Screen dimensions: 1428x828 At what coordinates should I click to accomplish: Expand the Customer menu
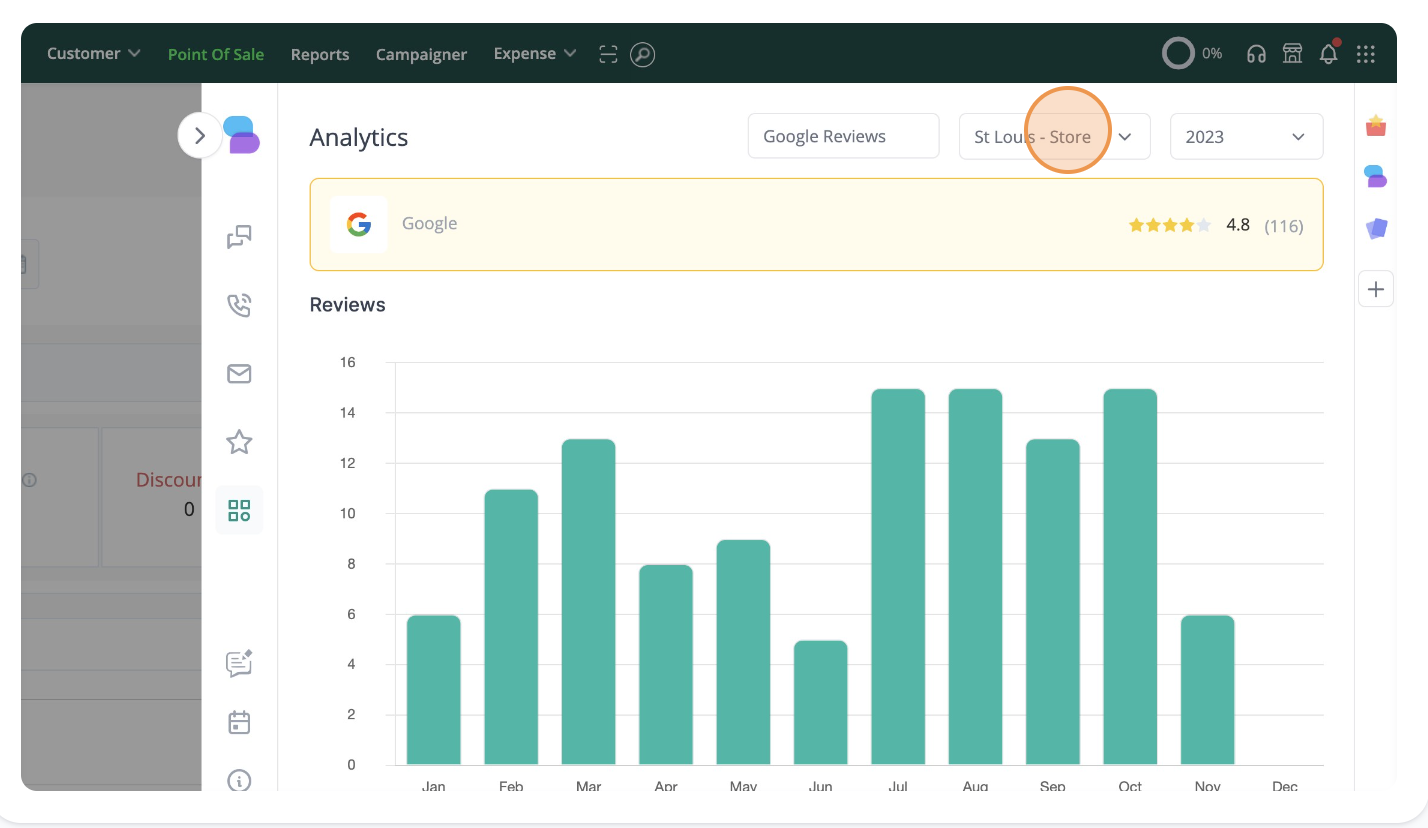[93, 54]
